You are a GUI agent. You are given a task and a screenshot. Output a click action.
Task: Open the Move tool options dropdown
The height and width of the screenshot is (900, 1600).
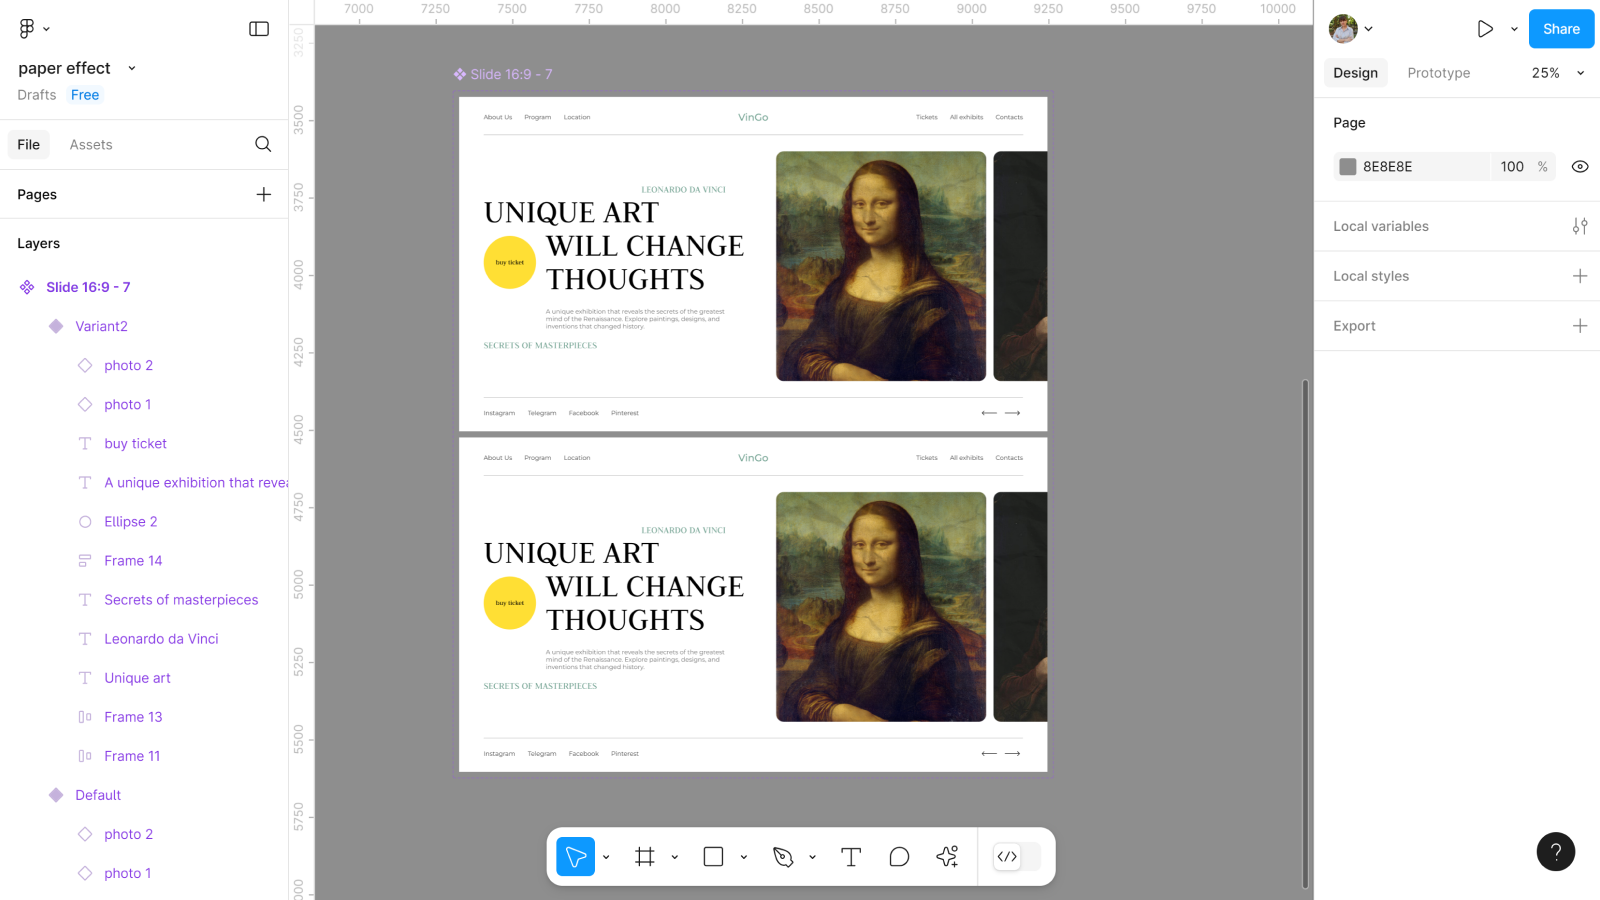click(606, 857)
